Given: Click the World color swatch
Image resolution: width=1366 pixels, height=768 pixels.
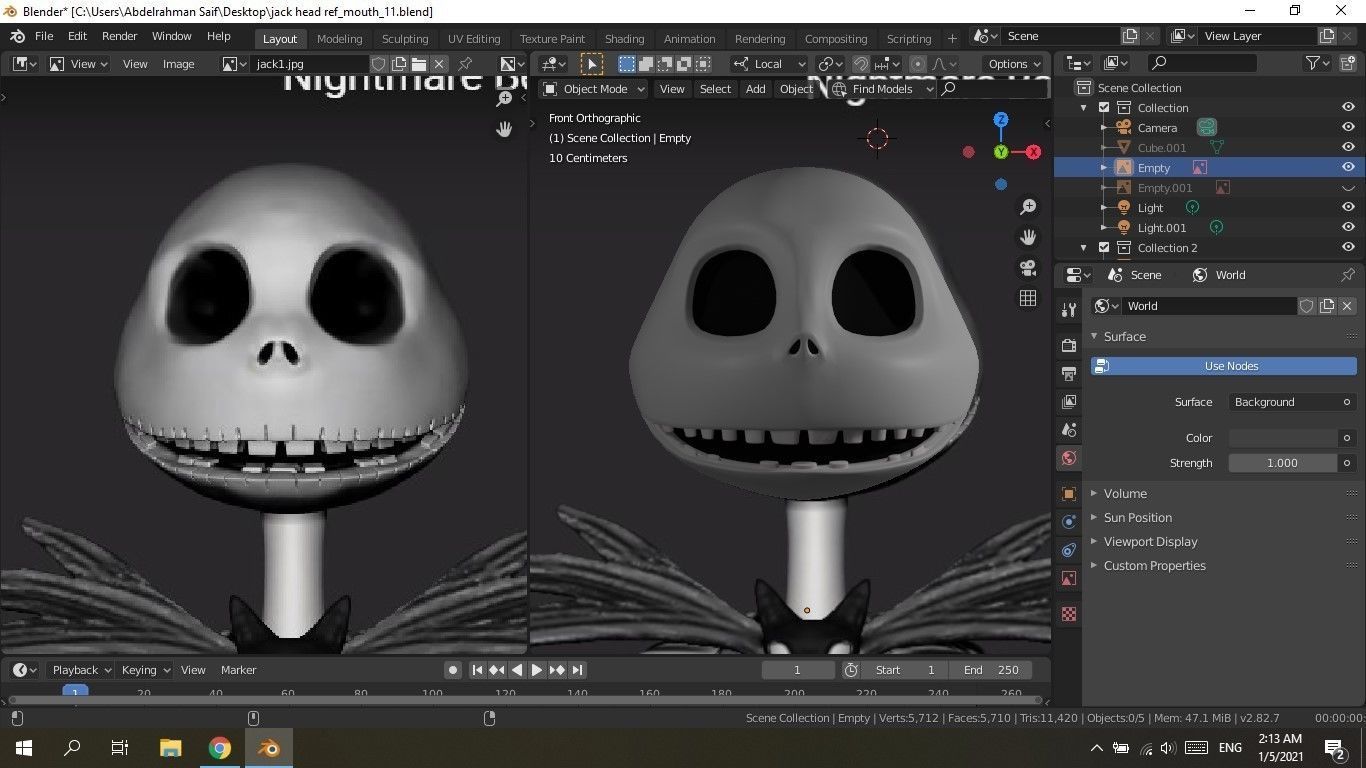Looking at the screenshot, I should [1283, 438].
